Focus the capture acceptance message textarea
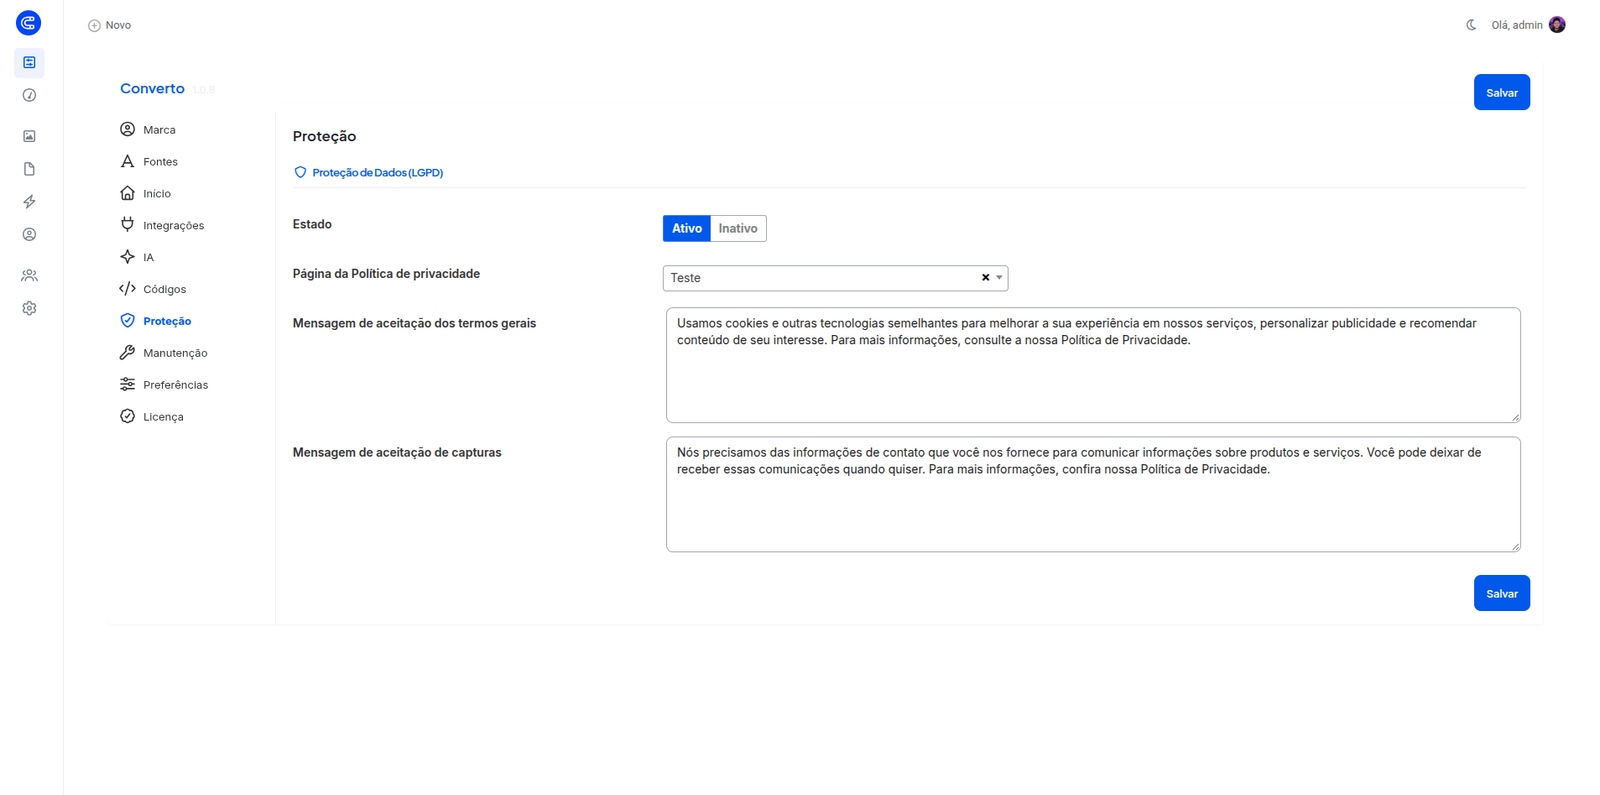This screenshot has width=1600, height=795. [x=1093, y=494]
